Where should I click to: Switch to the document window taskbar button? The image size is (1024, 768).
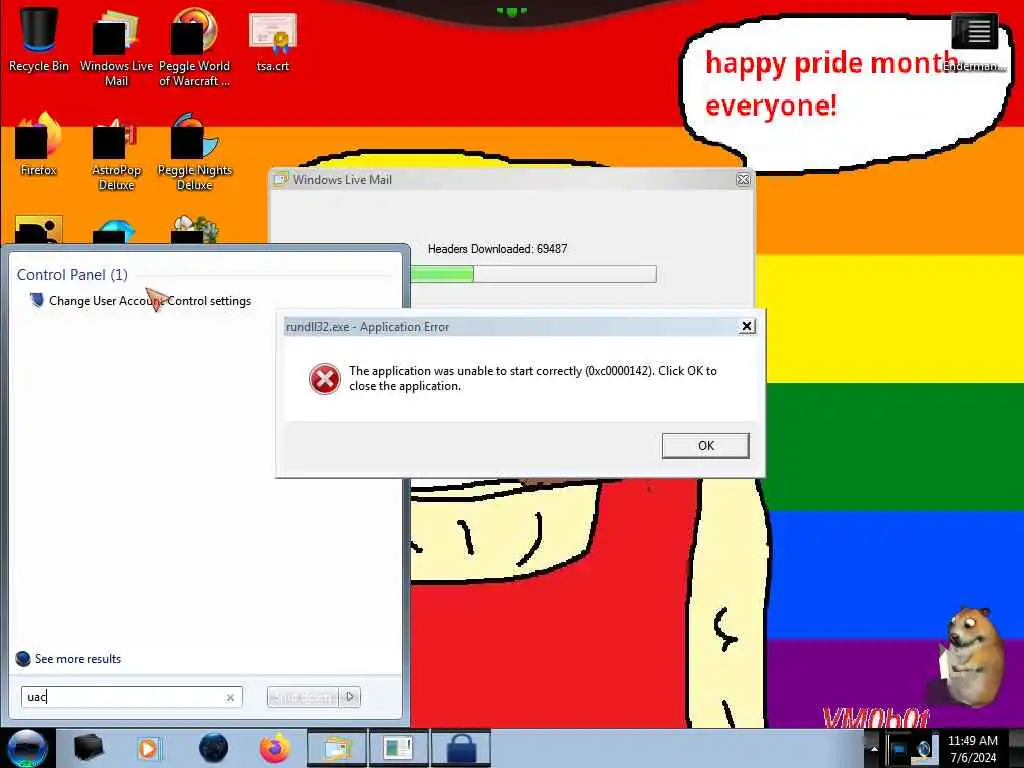click(398, 748)
